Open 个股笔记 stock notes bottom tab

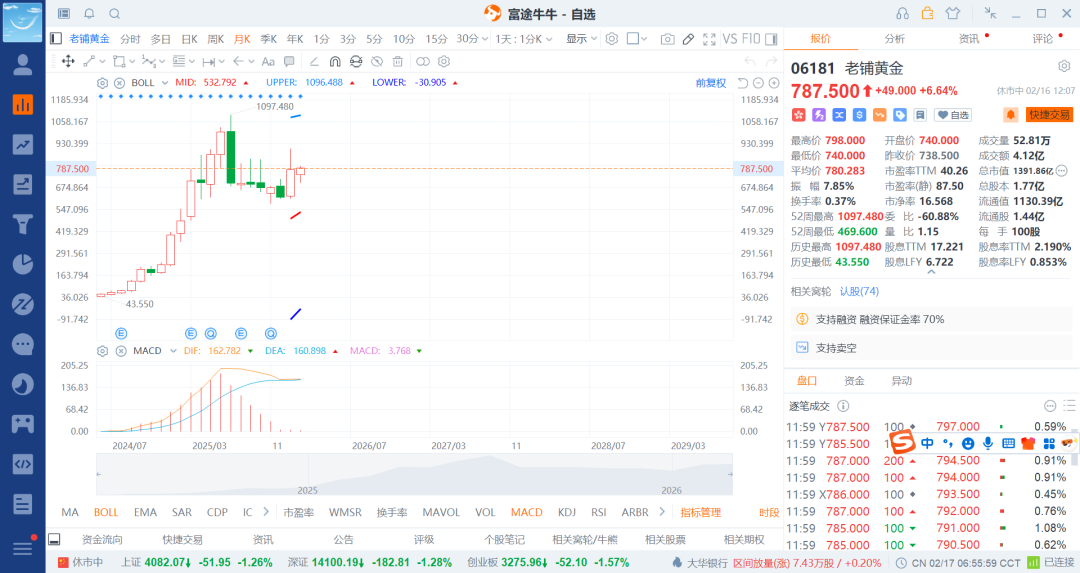(504, 539)
